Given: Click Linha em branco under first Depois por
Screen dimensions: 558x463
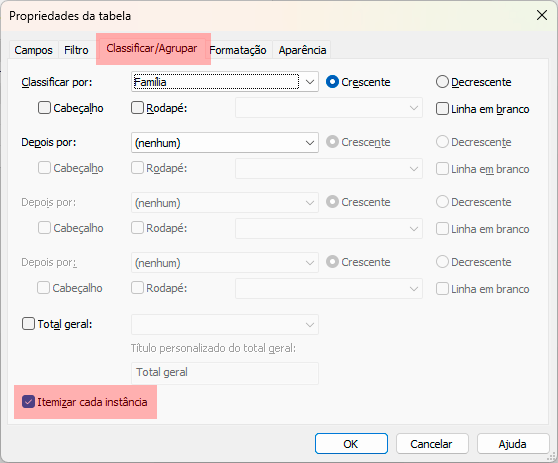Looking at the screenshot, I should coord(483,169).
